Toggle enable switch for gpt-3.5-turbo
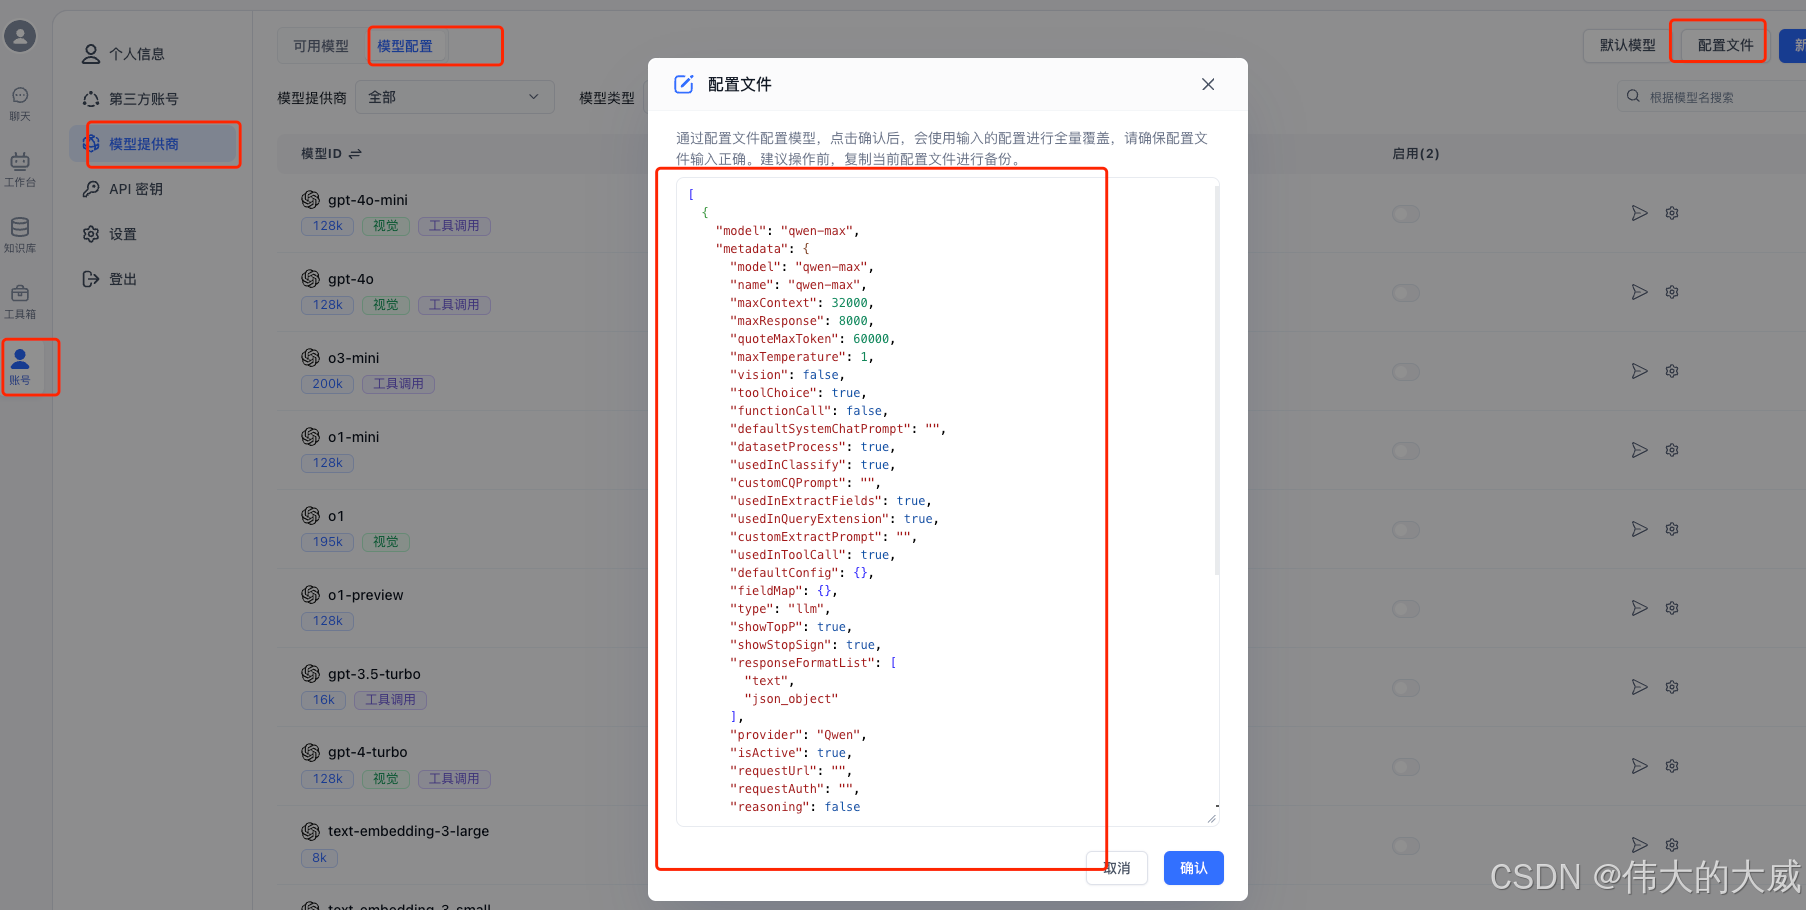Screen dimensions: 1806x910 1406,688
